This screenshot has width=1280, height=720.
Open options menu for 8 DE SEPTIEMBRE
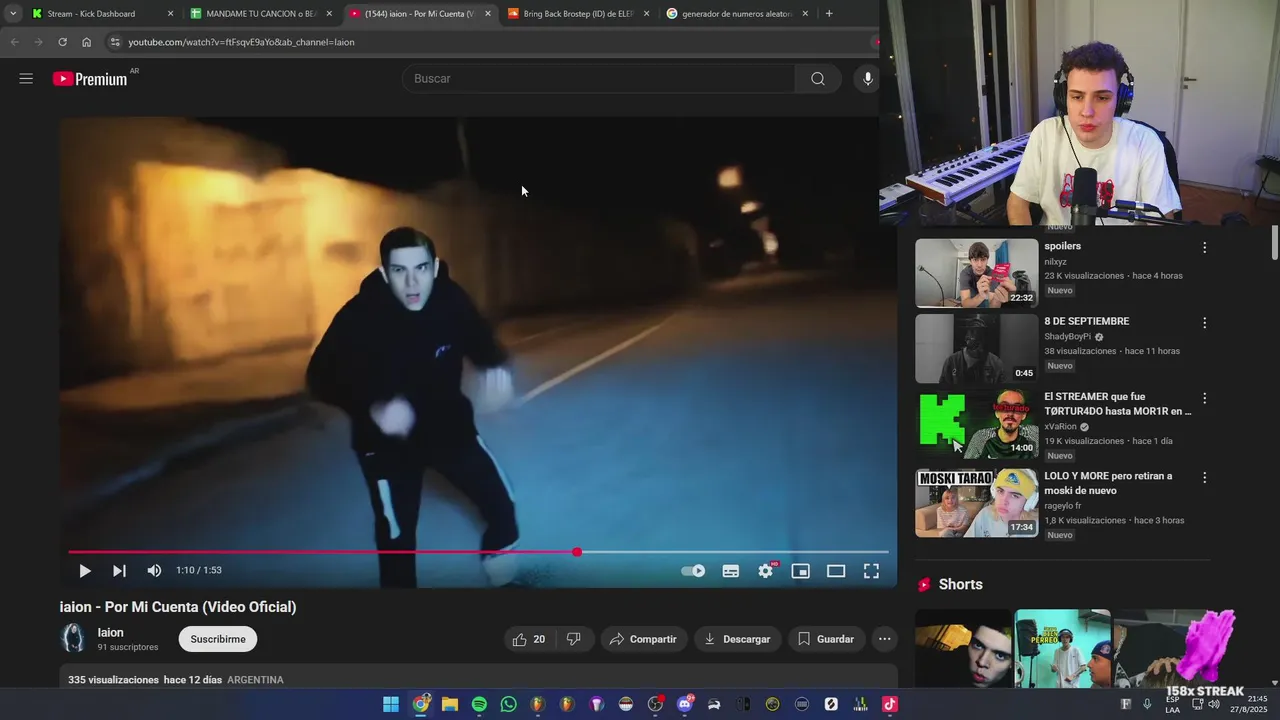(1204, 323)
